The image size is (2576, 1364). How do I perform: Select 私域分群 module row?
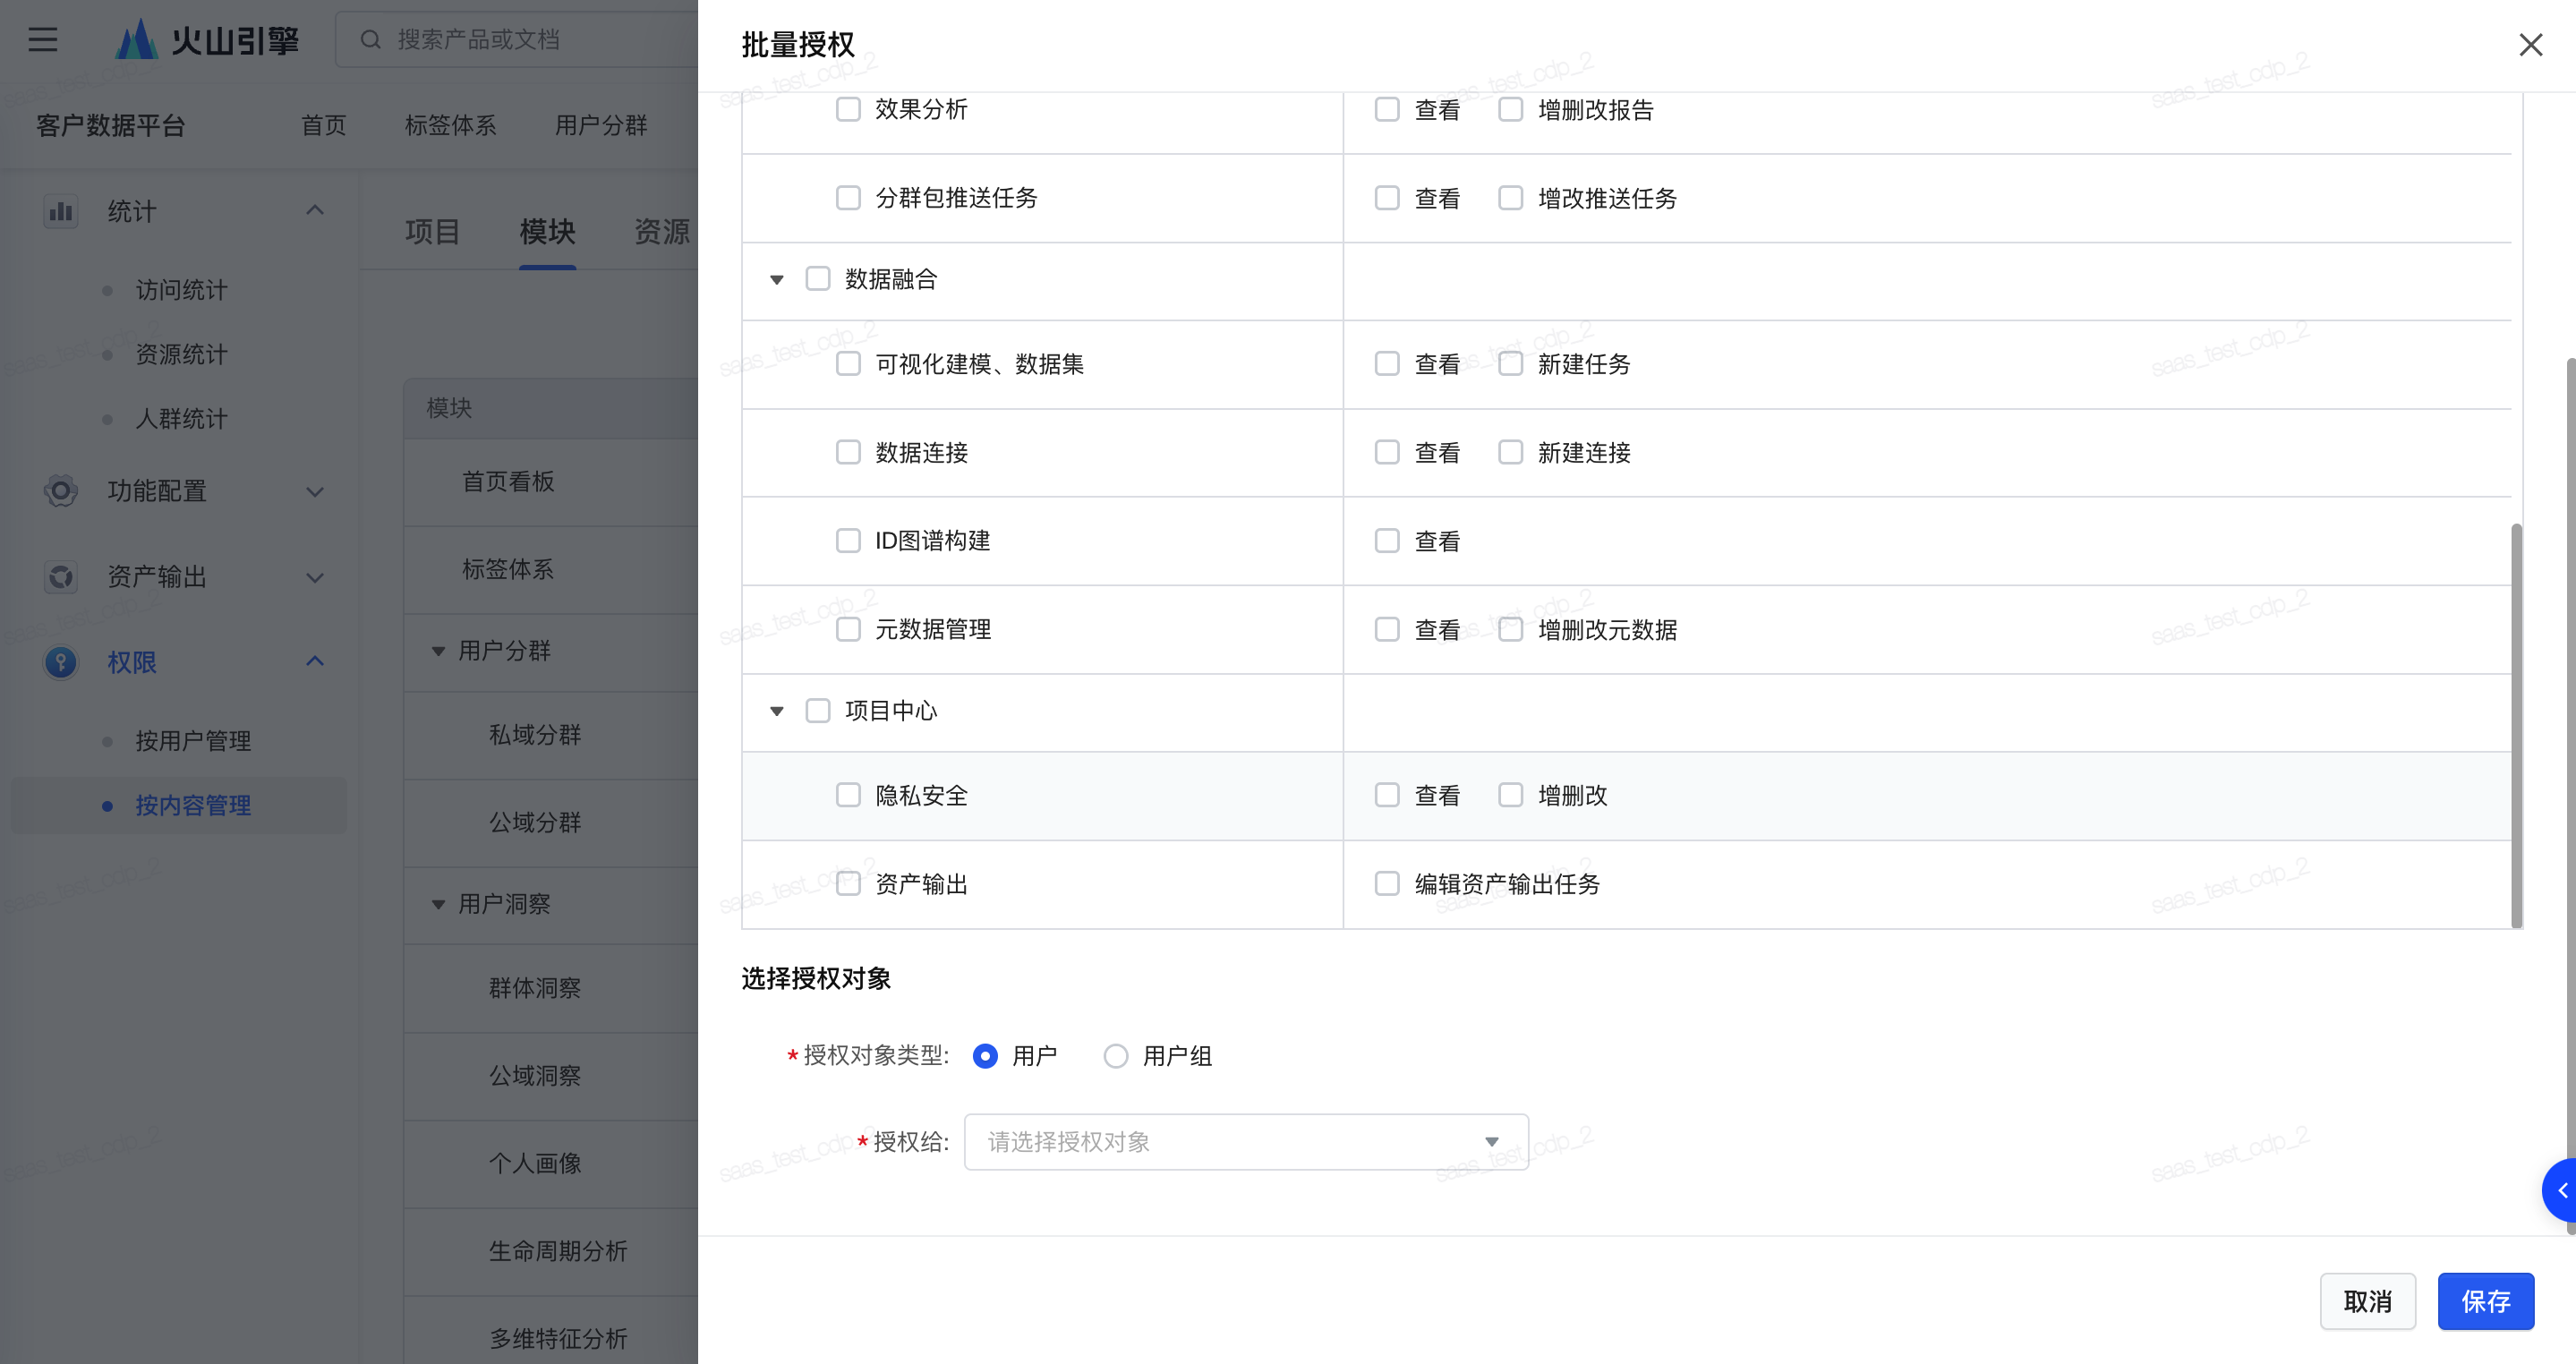551,735
